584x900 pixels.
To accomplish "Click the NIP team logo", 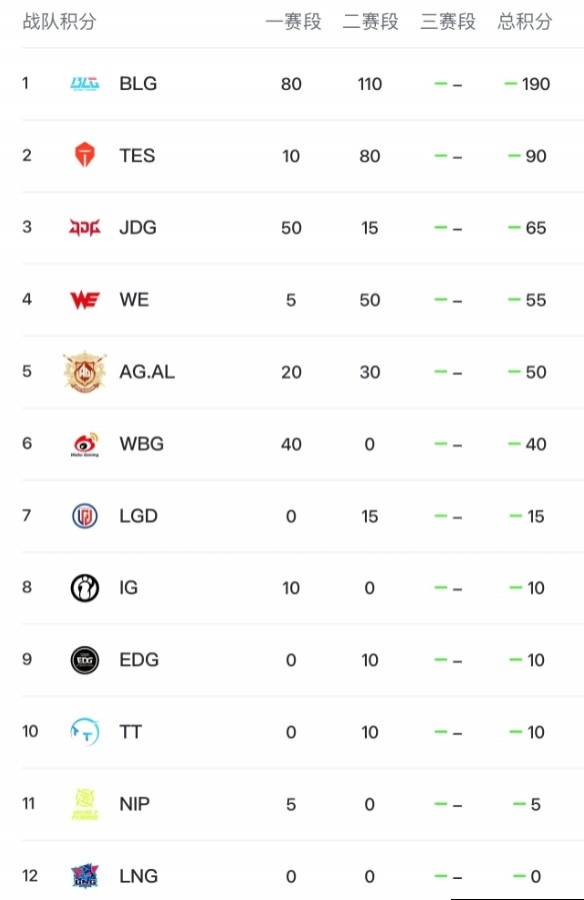I will click(x=84, y=804).
